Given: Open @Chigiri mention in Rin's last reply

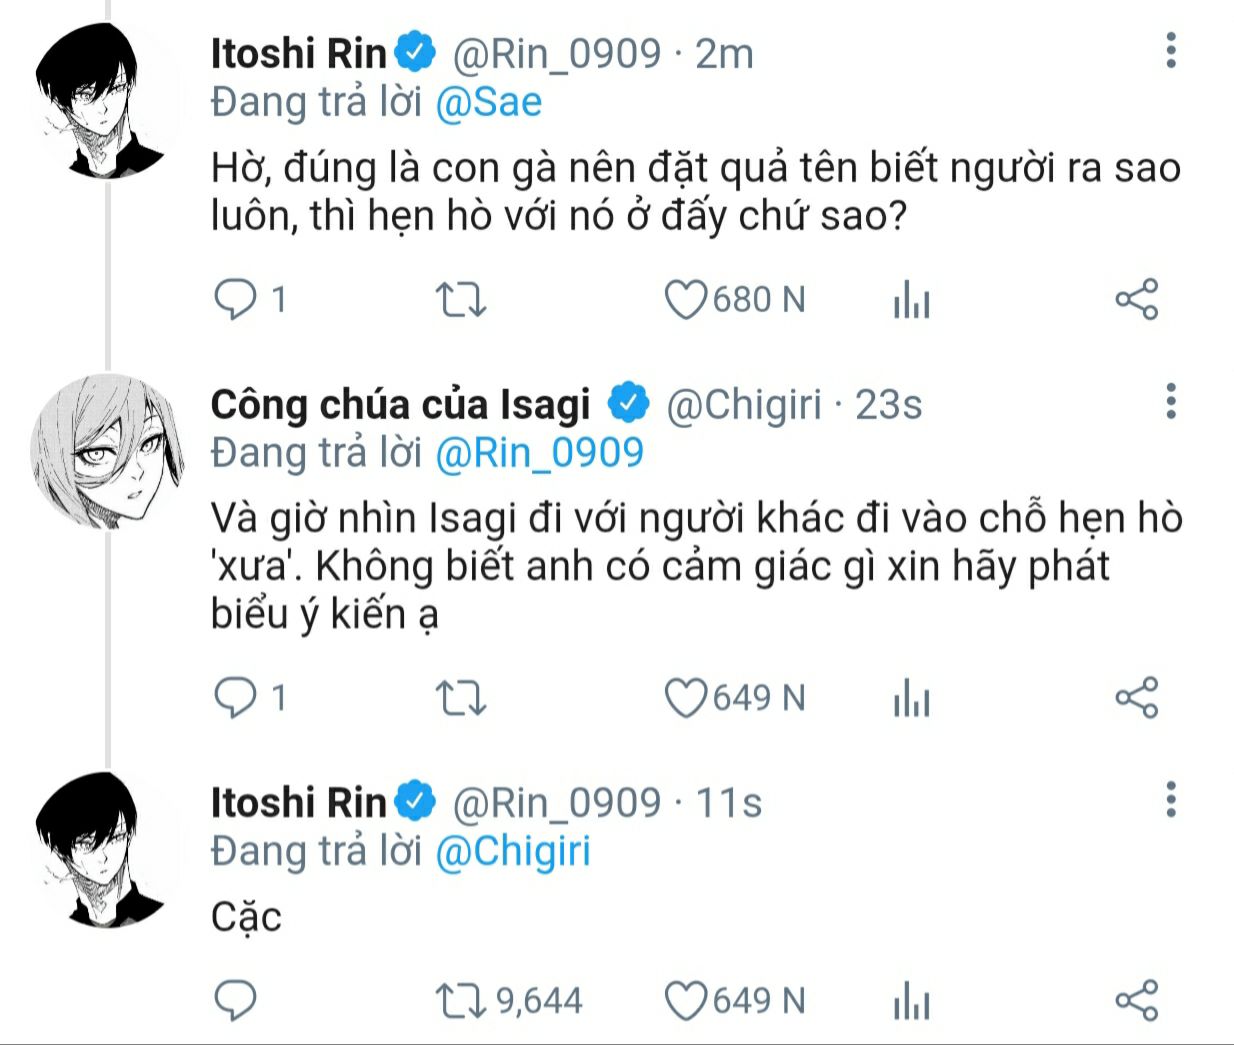Looking at the screenshot, I should coord(513,851).
